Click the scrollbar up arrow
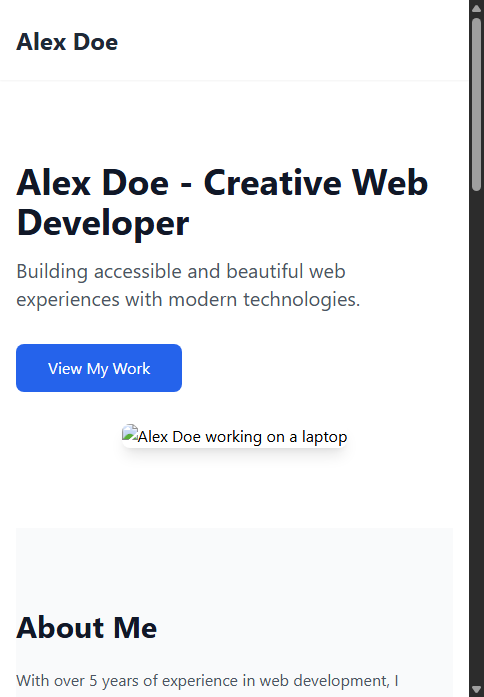Viewport: 484px width, 697px height. click(476, 8)
